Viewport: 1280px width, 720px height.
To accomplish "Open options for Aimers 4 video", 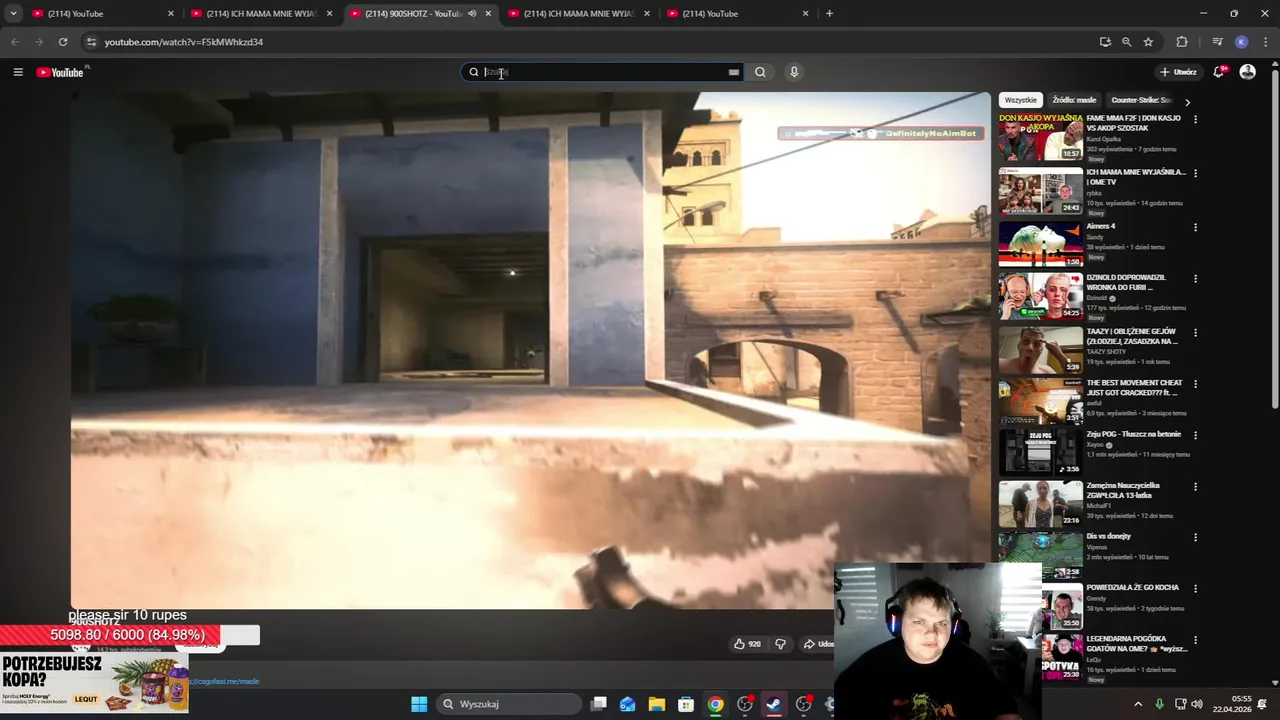I will click(1195, 228).
